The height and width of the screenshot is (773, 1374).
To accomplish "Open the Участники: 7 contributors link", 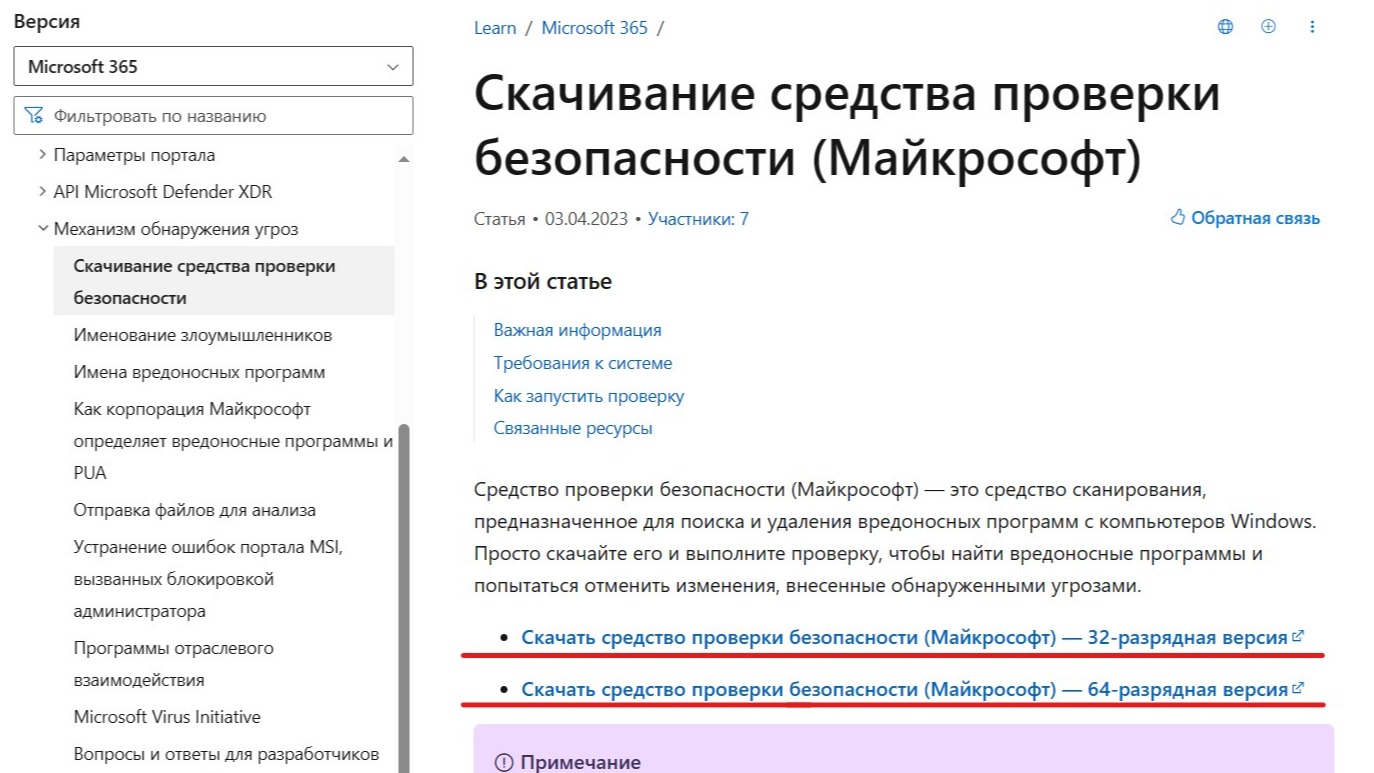I will click(698, 218).
